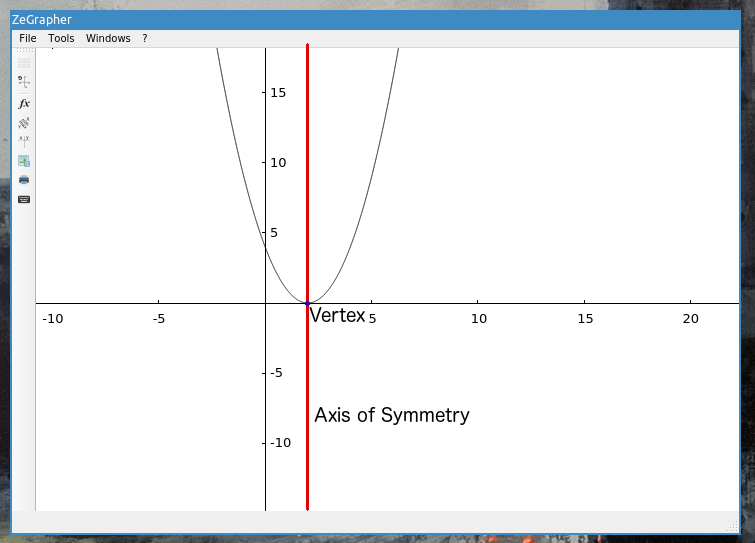Click the window resize grip corner

732,527
